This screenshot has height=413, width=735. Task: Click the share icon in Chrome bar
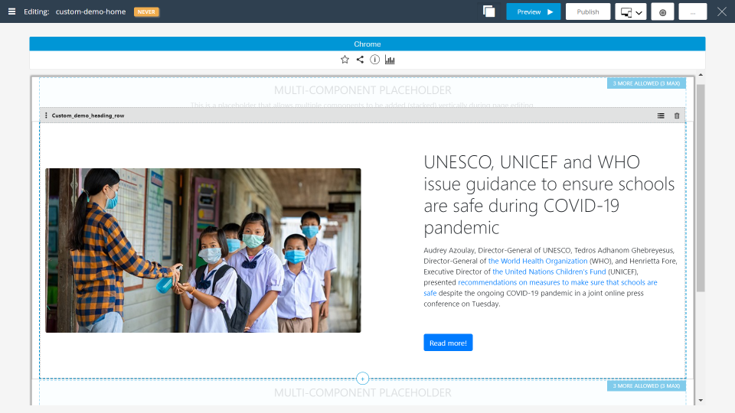360,60
